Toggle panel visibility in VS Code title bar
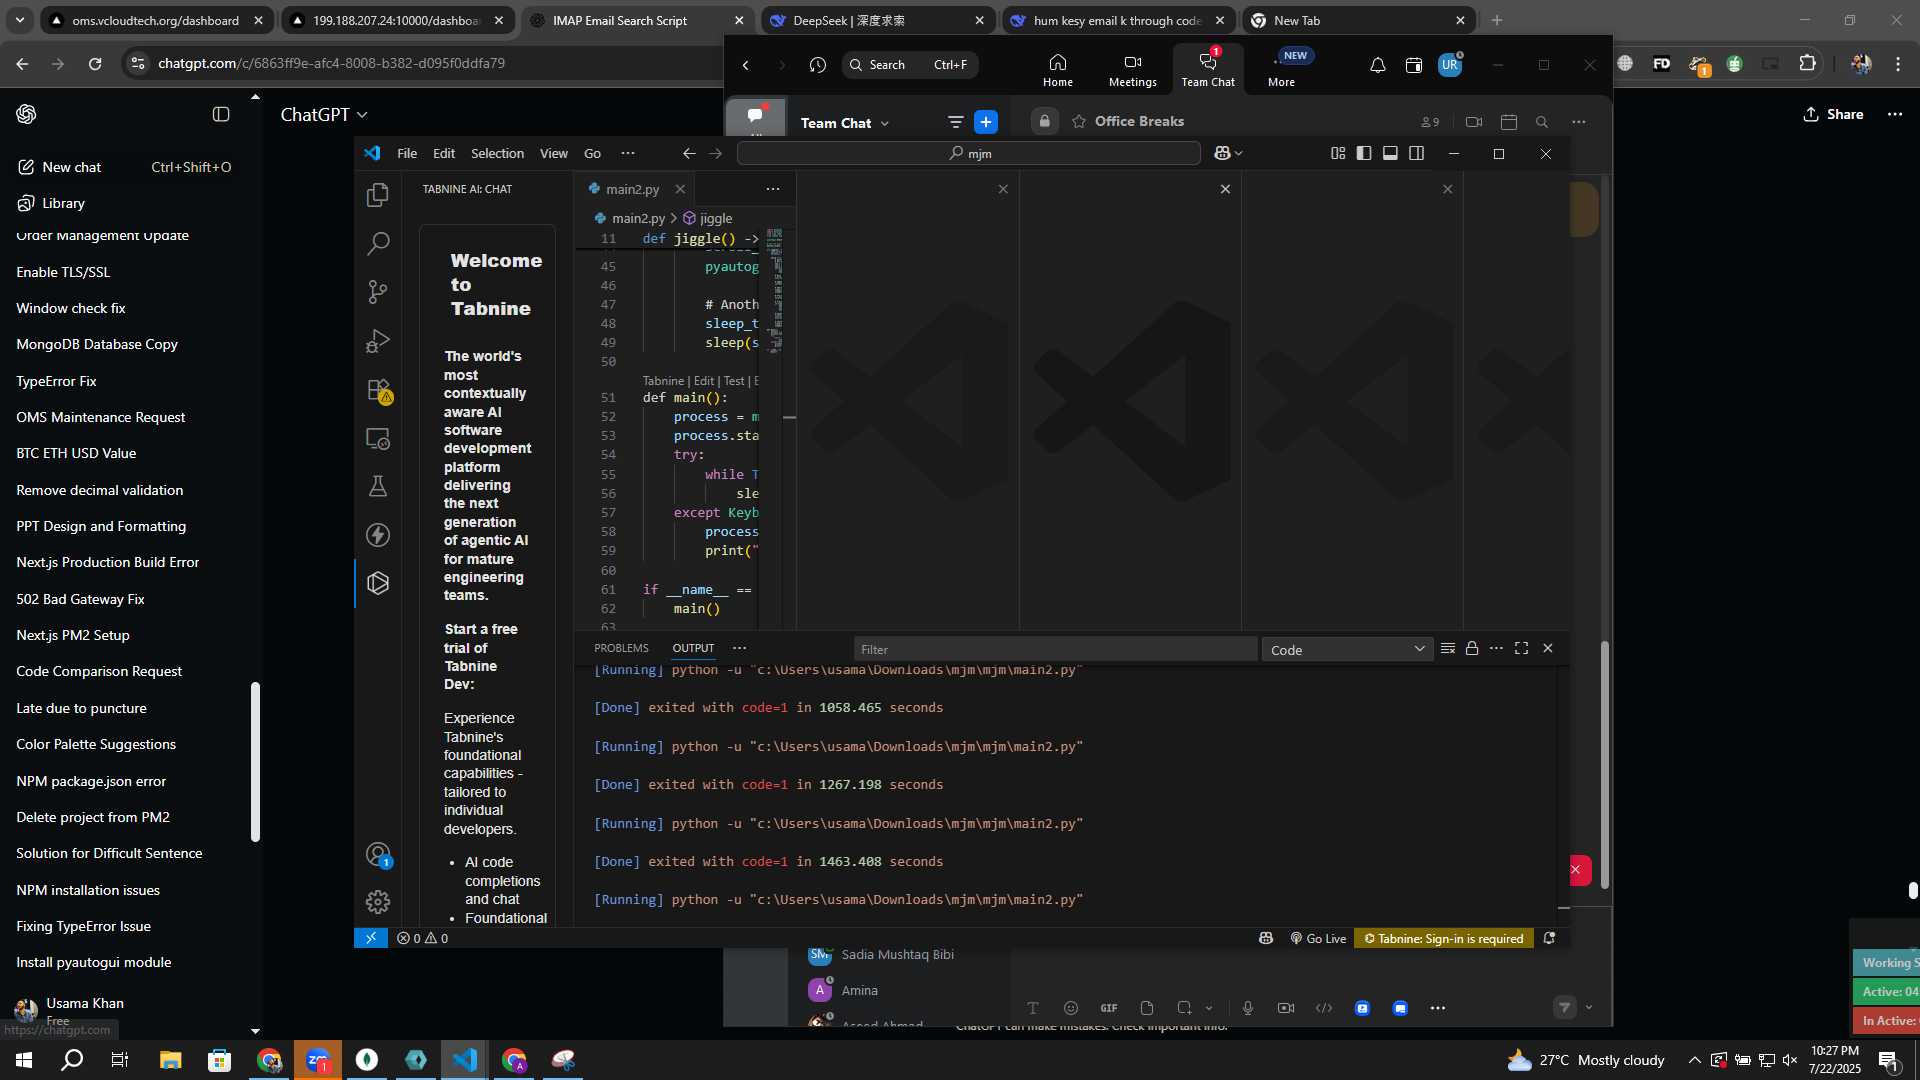Viewport: 1920px width, 1080px height. click(1390, 153)
